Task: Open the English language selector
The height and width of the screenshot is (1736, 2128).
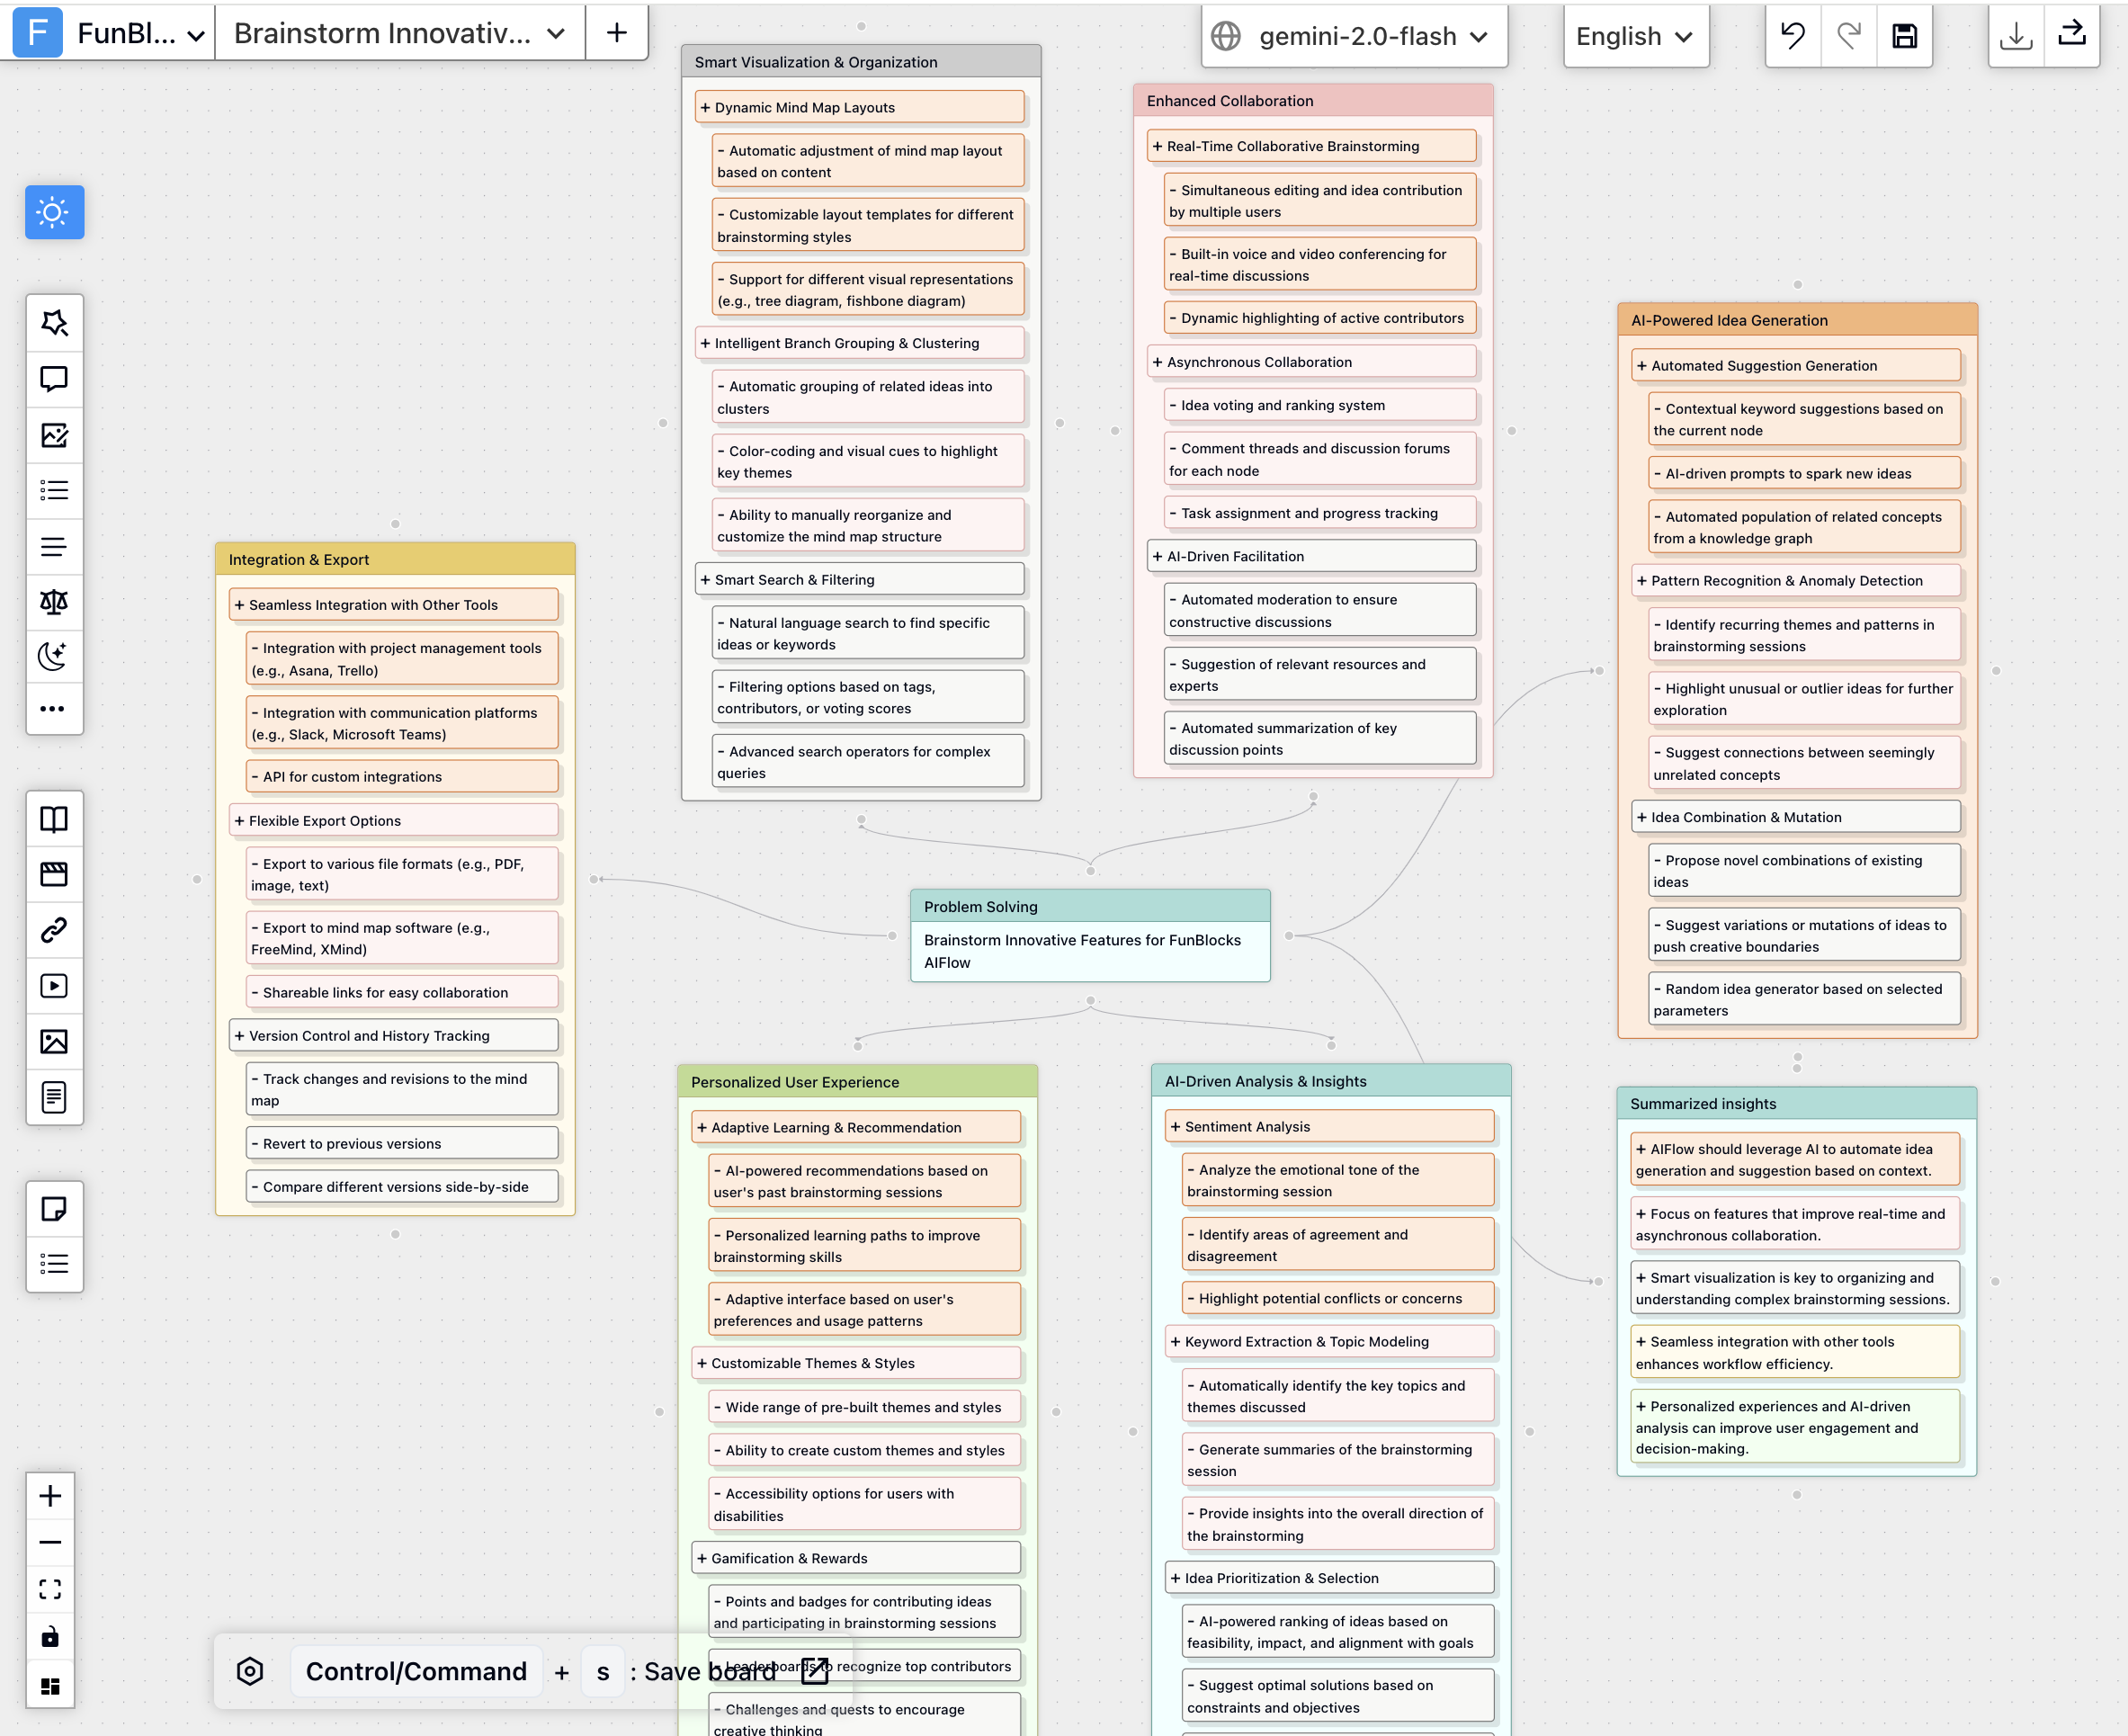Action: [x=1636, y=35]
